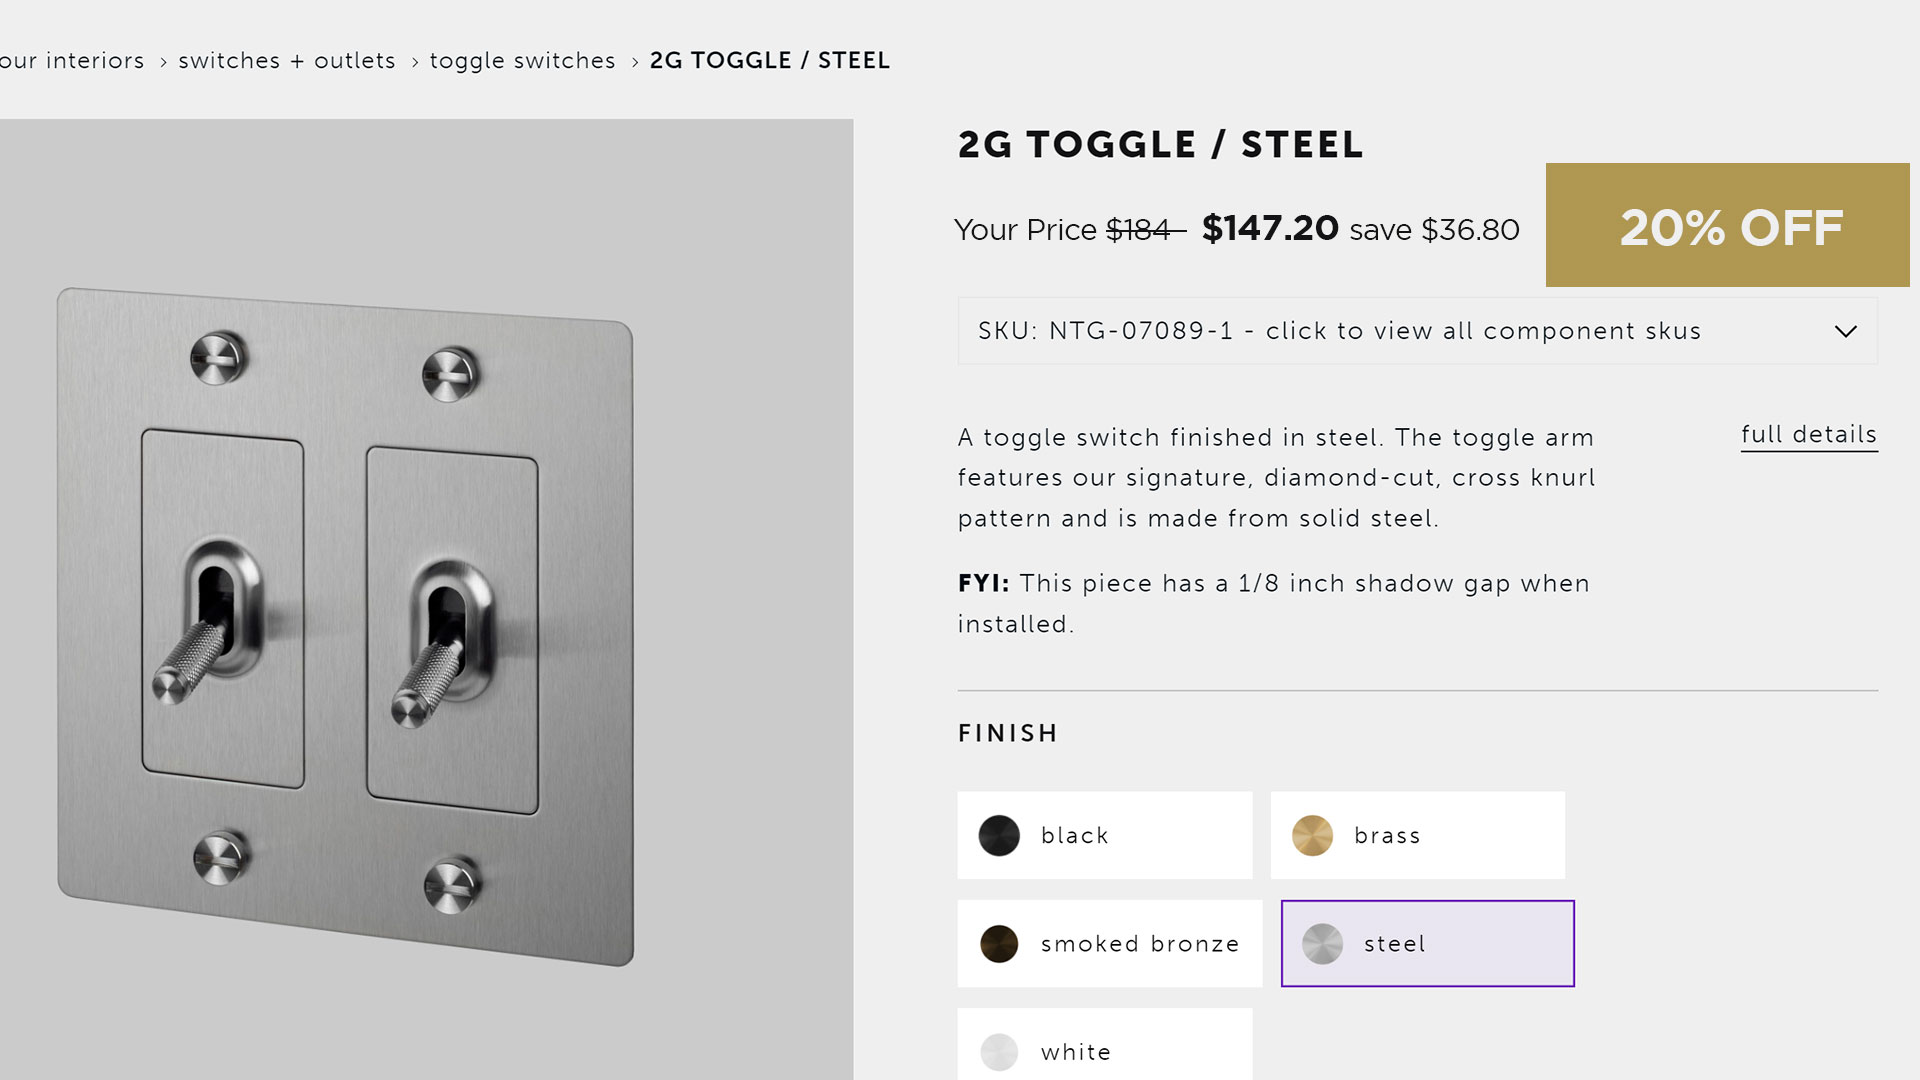
Task: Click the 2G TOGGLE / STEEL breadcrumb
Action: [x=769, y=61]
